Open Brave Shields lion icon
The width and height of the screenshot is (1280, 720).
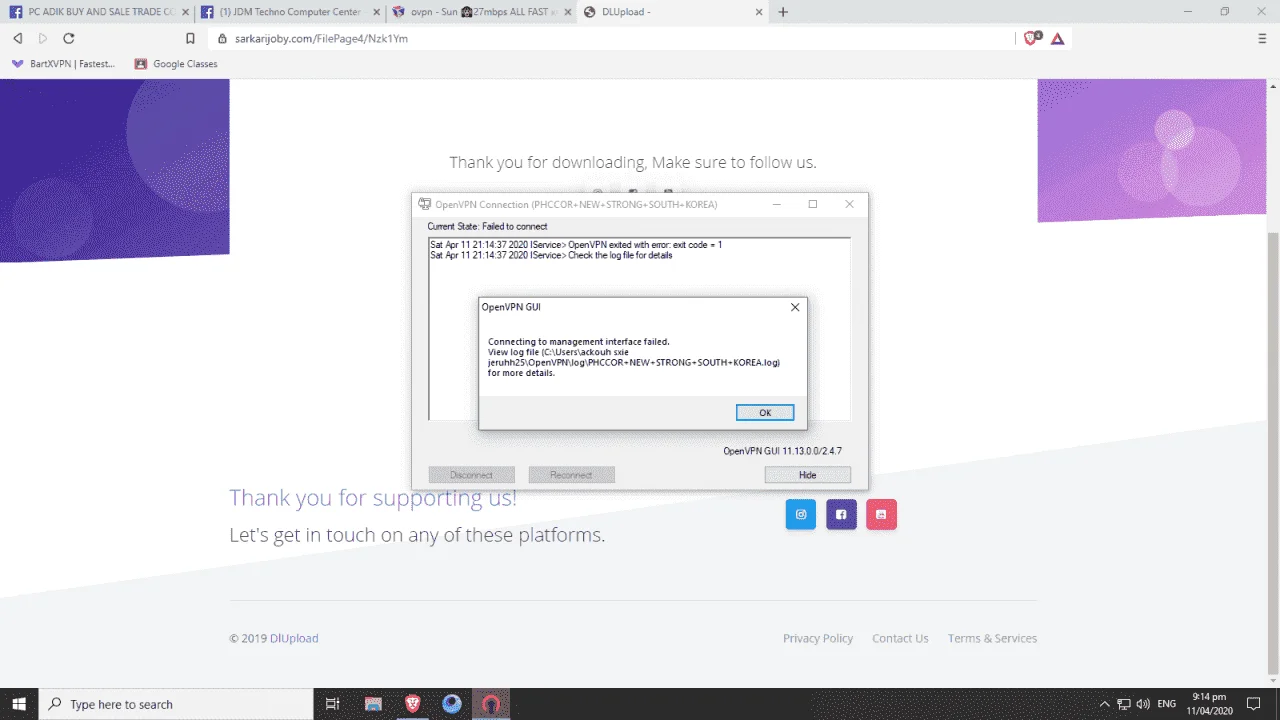[x=1032, y=38]
